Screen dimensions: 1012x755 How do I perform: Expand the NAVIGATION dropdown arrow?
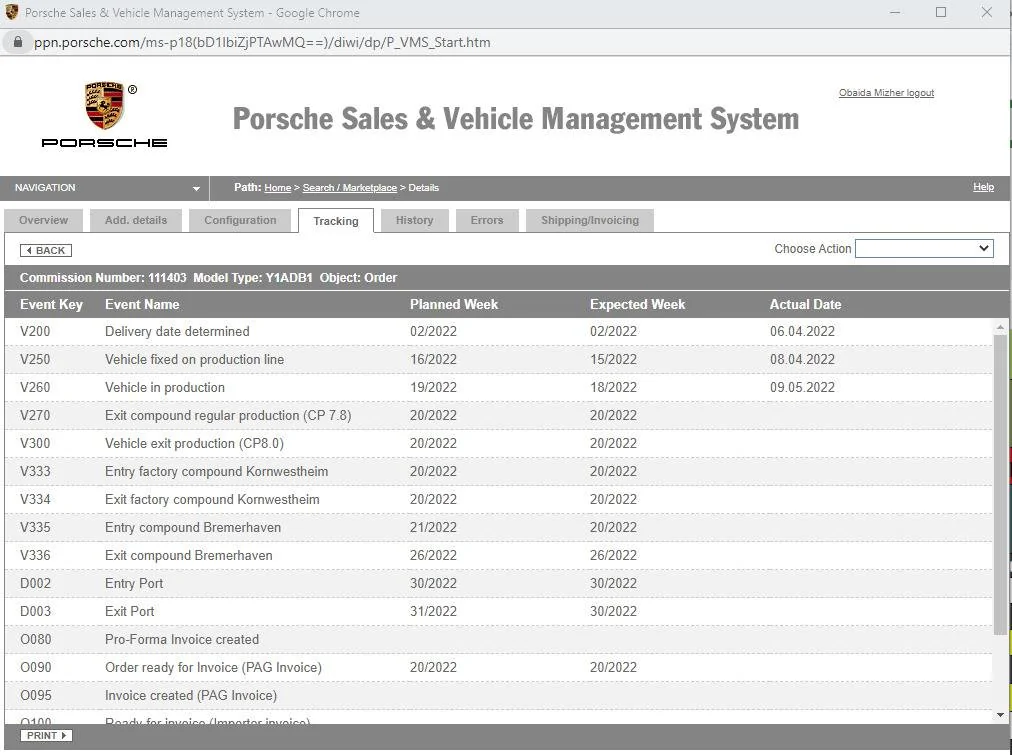(x=196, y=188)
